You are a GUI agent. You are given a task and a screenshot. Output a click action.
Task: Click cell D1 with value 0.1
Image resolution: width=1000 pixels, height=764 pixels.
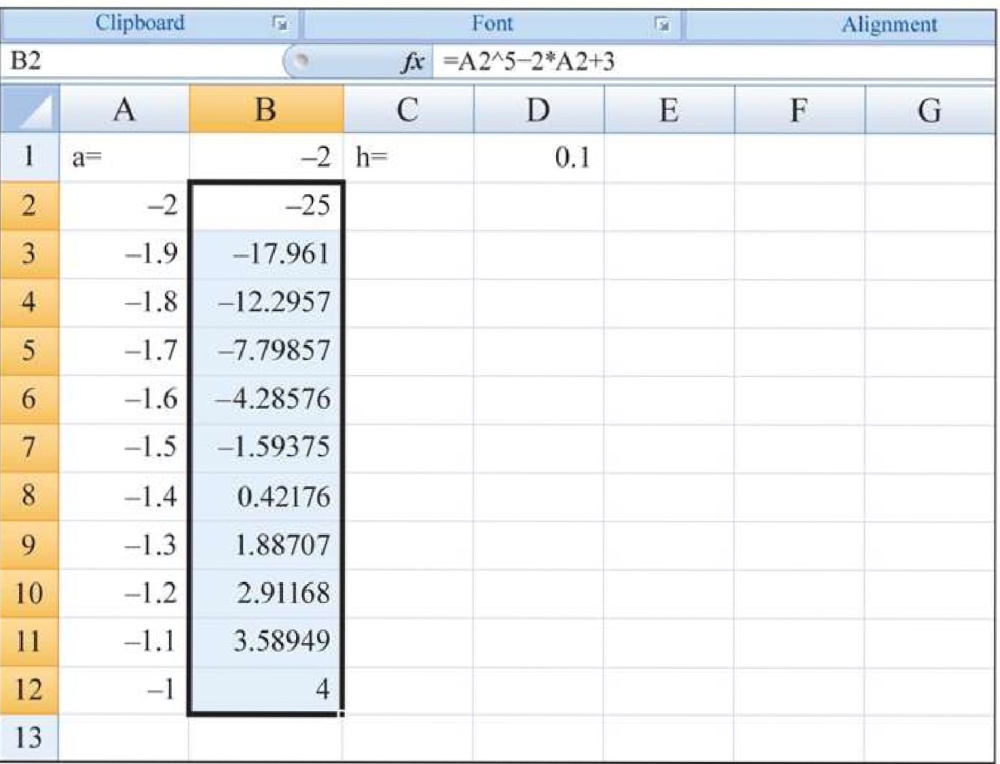539,157
